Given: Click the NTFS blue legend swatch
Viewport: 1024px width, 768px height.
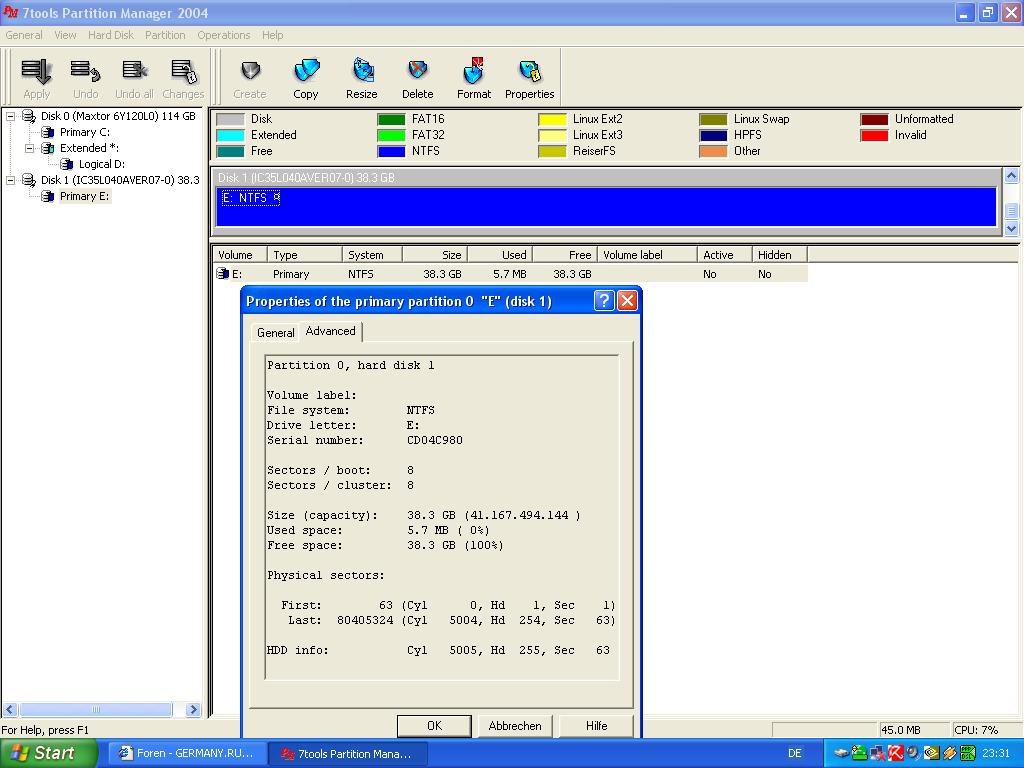Looking at the screenshot, I should click(391, 152).
